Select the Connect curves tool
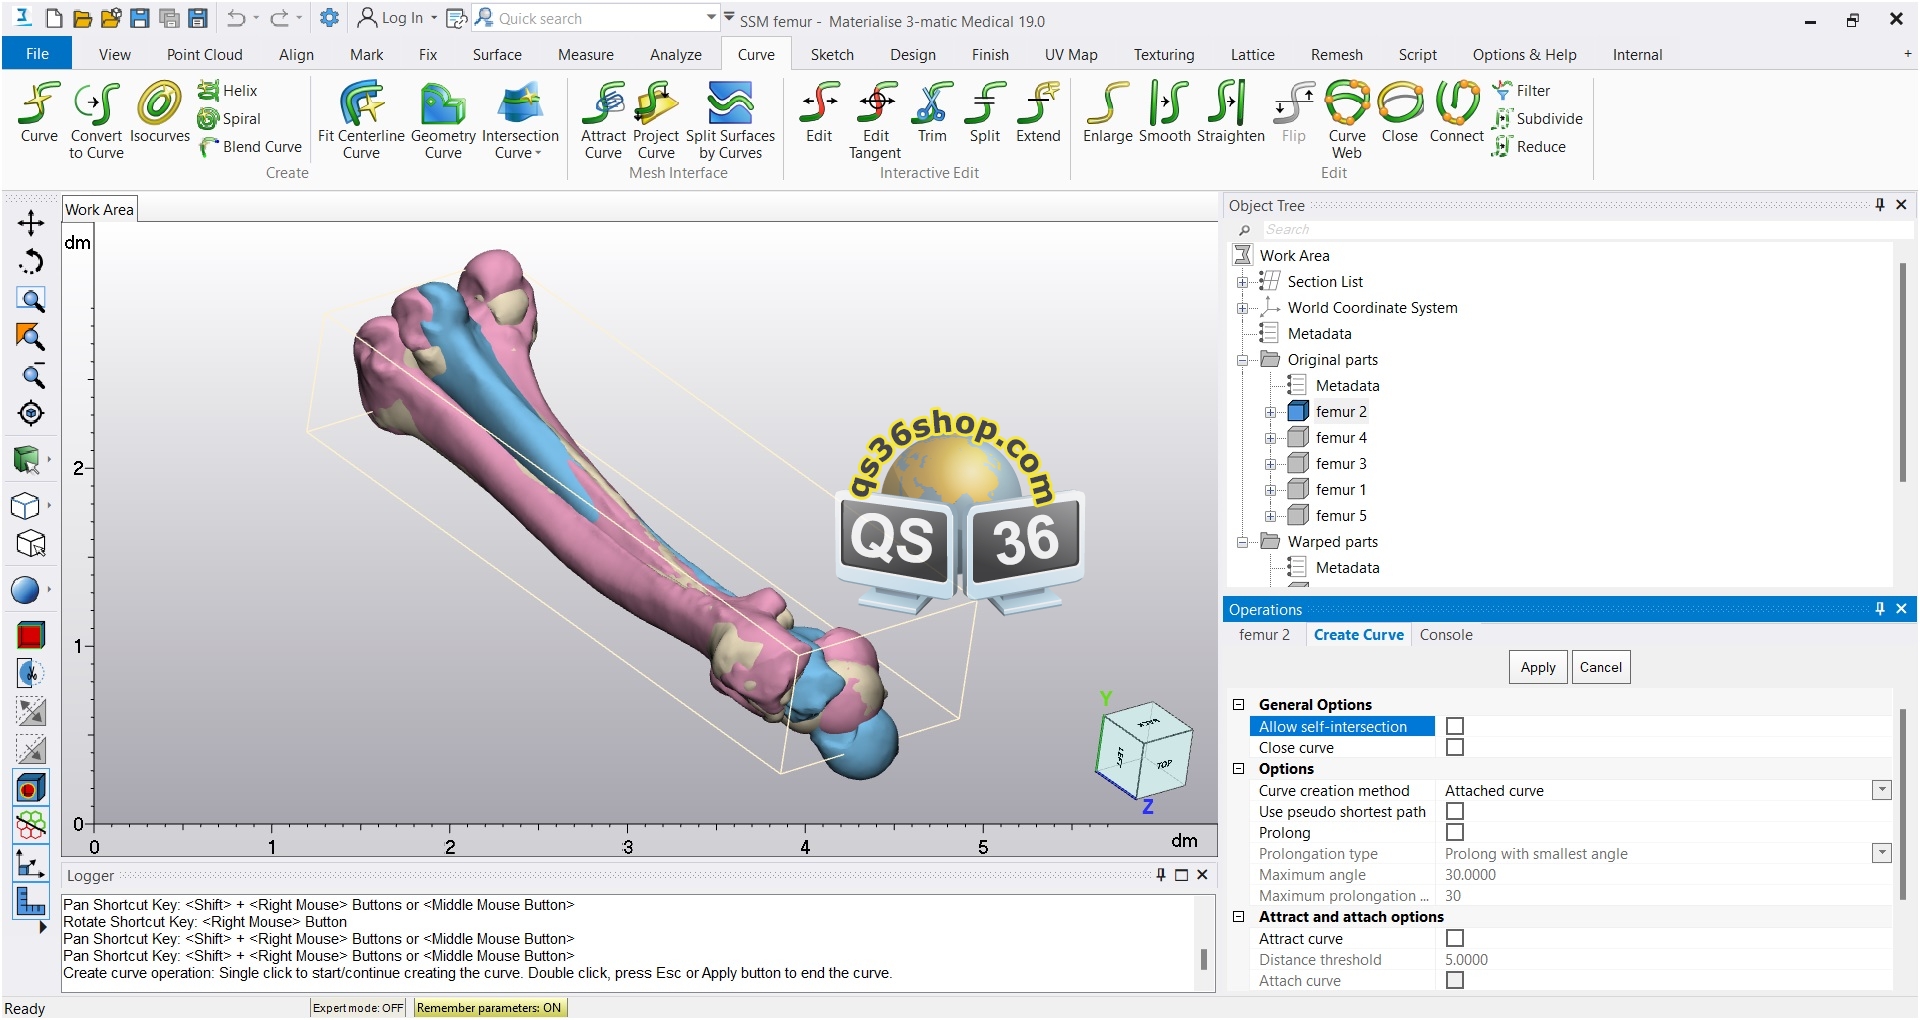Image resolution: width=1920 pixels, height=1020 pixels. [1457, 113]
